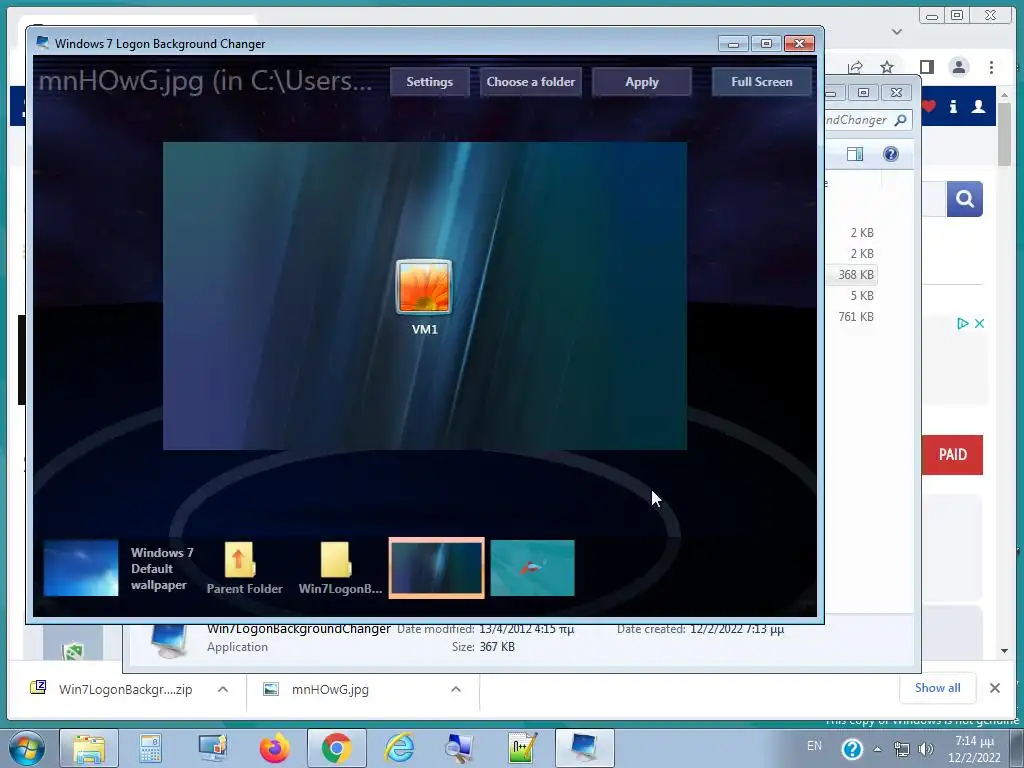This screenshot has height=768, width=1024.
Task: Open Calculator from the taskbar
Action: pyautogui.click(x=150, y=748)
